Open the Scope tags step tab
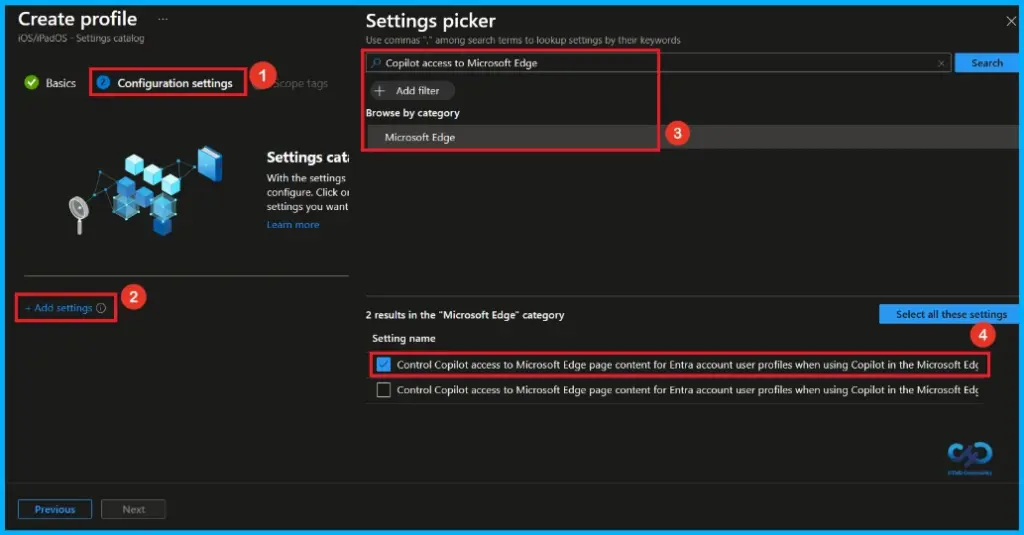Viewport: 1024px width, 535px height. click(300, 84)
